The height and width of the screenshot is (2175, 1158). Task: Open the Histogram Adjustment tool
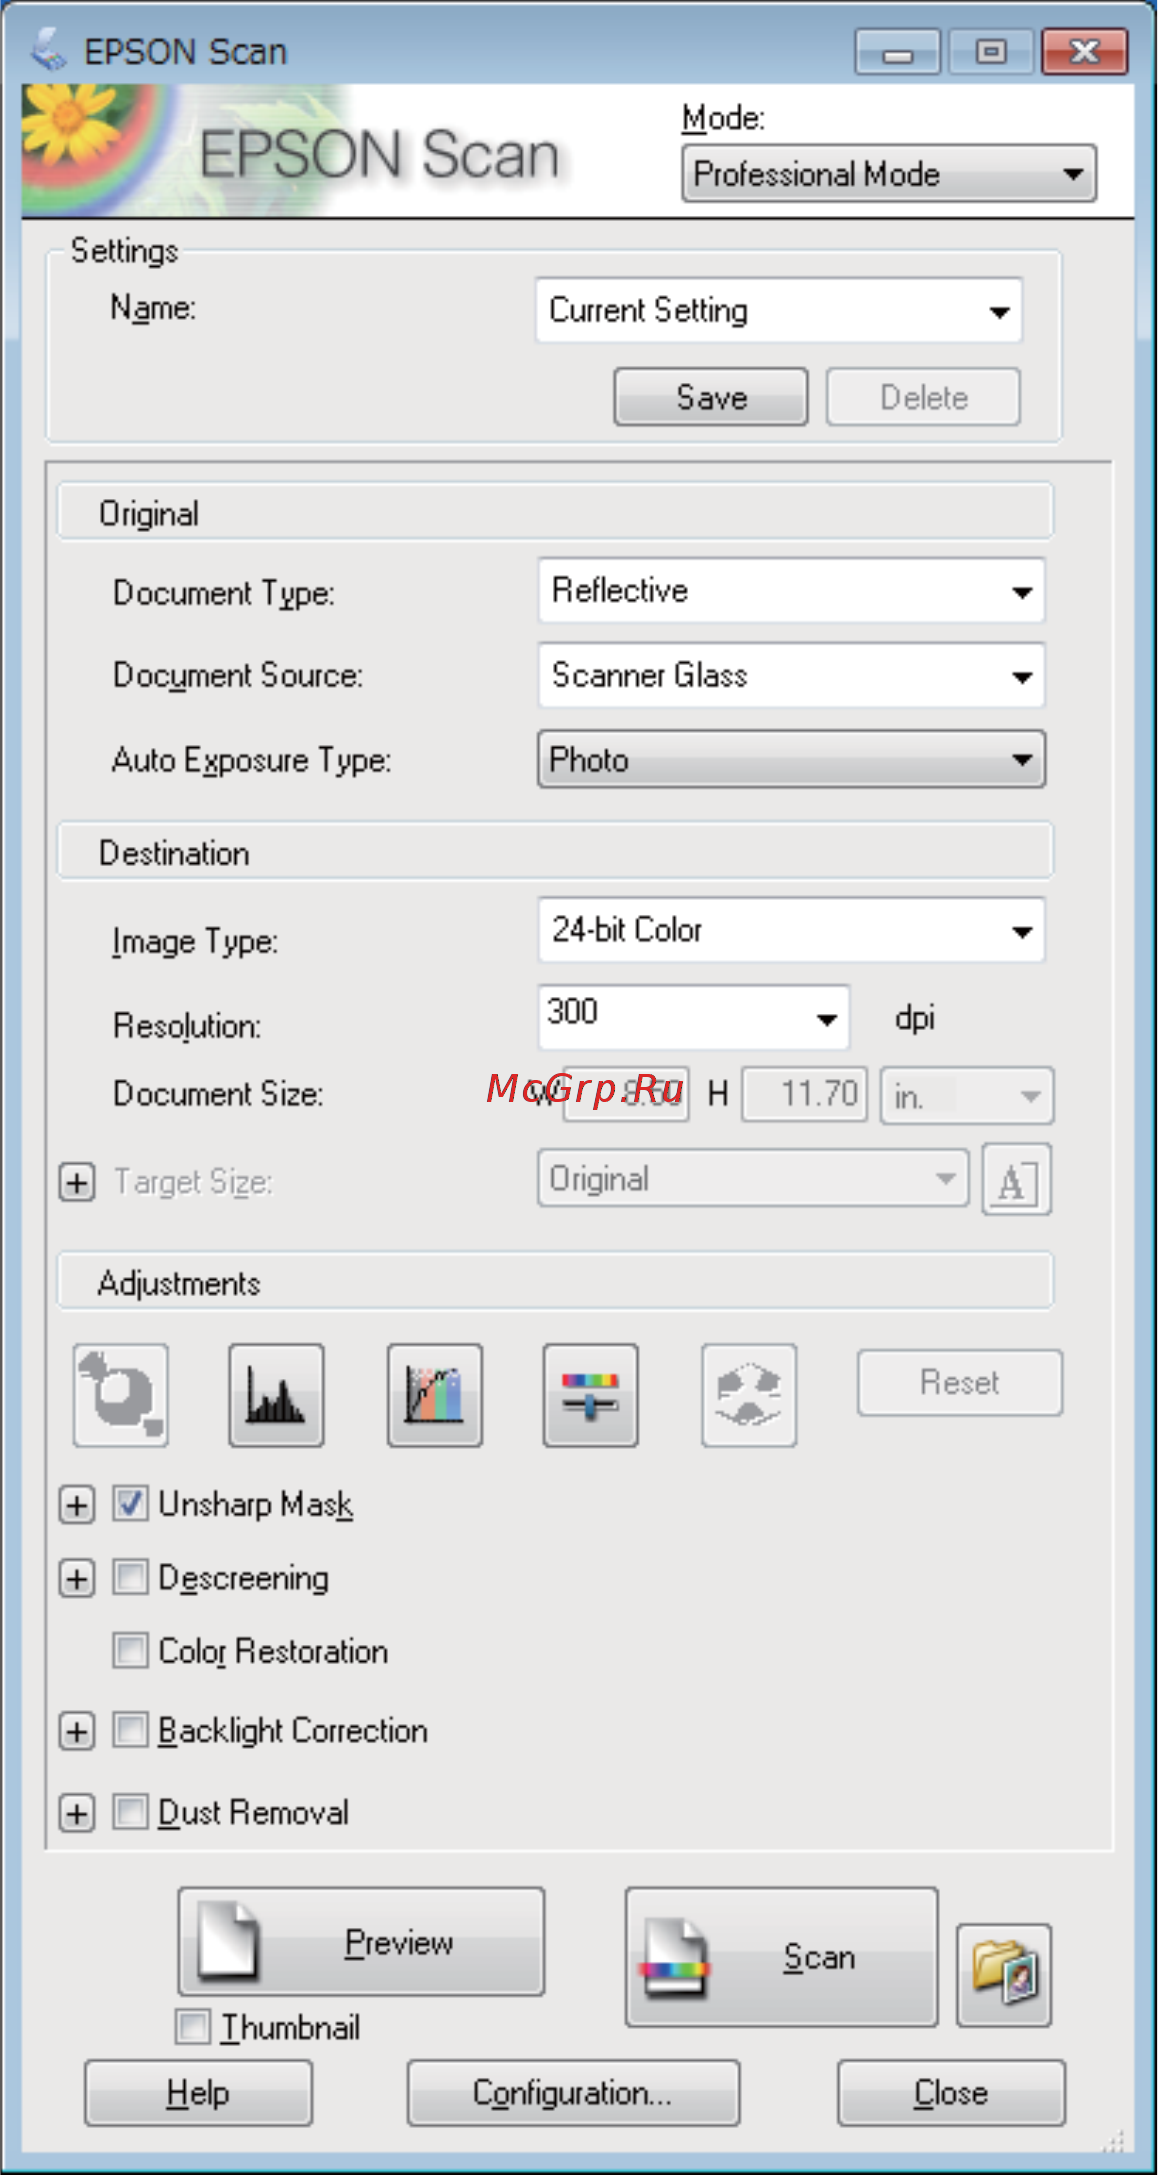pos(276,1394)
